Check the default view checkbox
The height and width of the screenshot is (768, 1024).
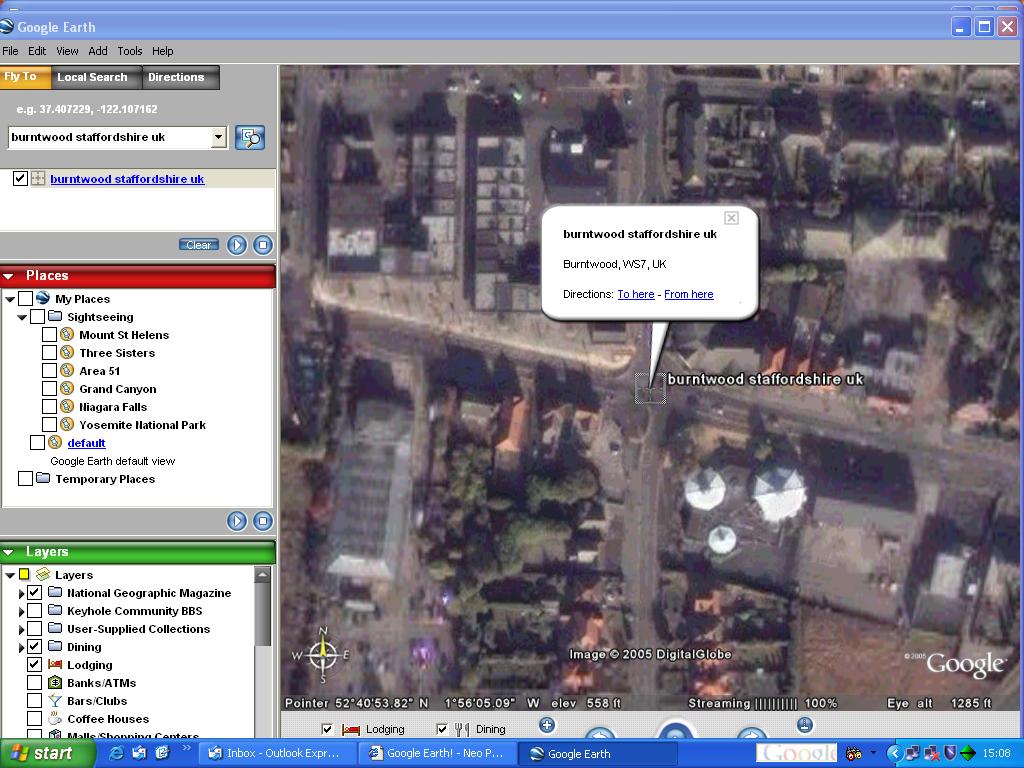click(x=37, y=443)
